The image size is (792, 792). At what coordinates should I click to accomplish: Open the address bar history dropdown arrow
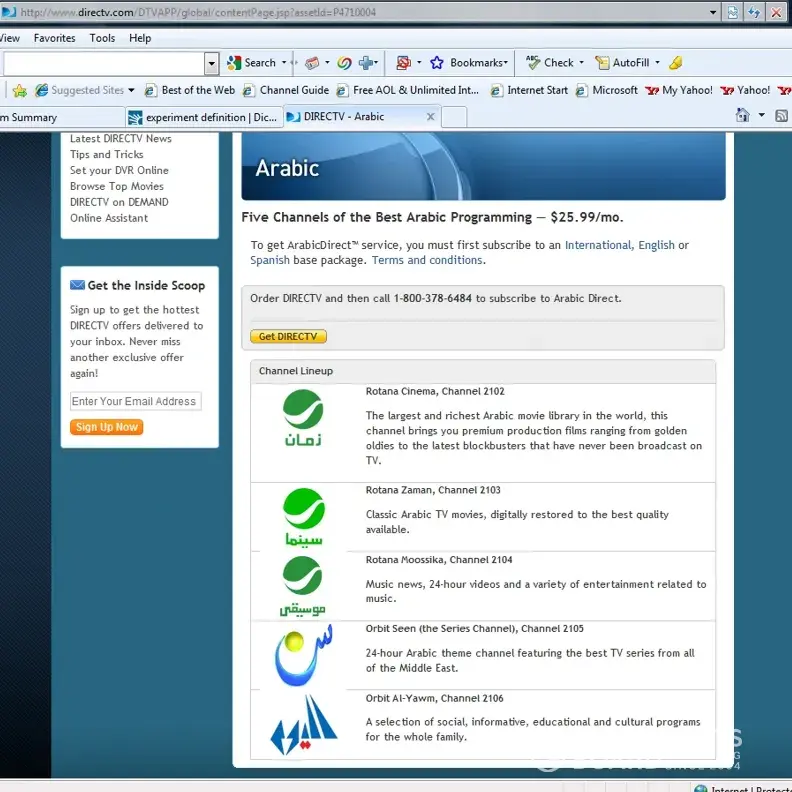713,12
